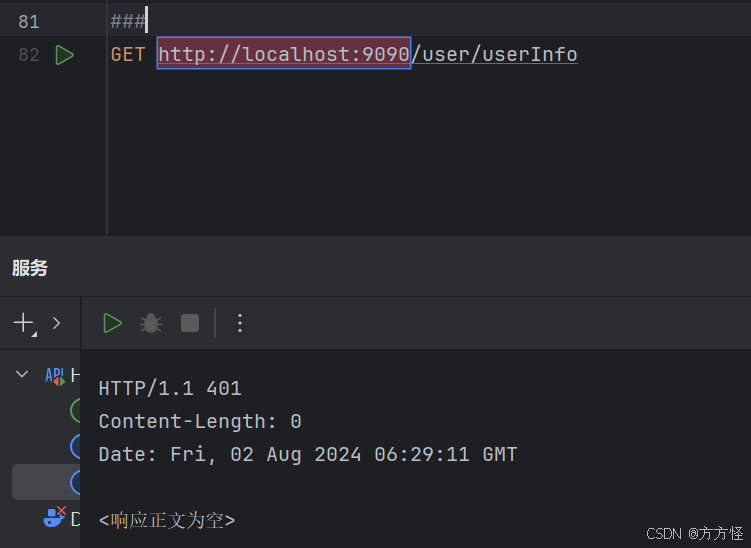
Task: Collapse the HTTP Request tree node chevron
Action: click(x=22, y=374)
